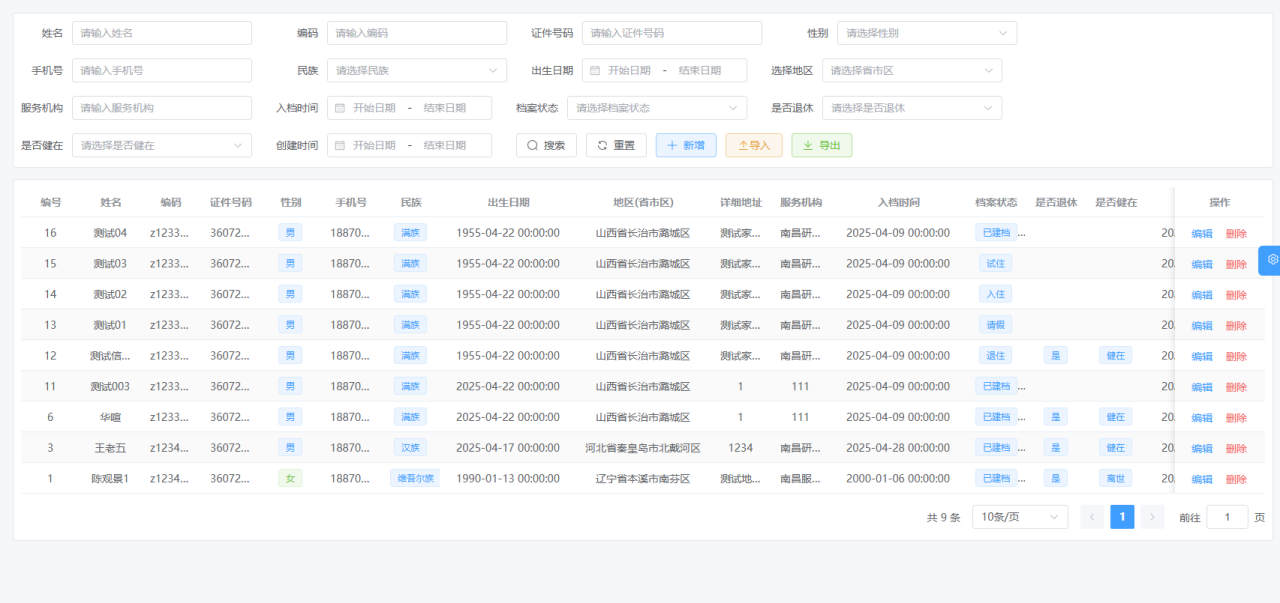Click 离世 tag in 陈观景1 row
1280x603 pixels.
(x=1115, y=478)
